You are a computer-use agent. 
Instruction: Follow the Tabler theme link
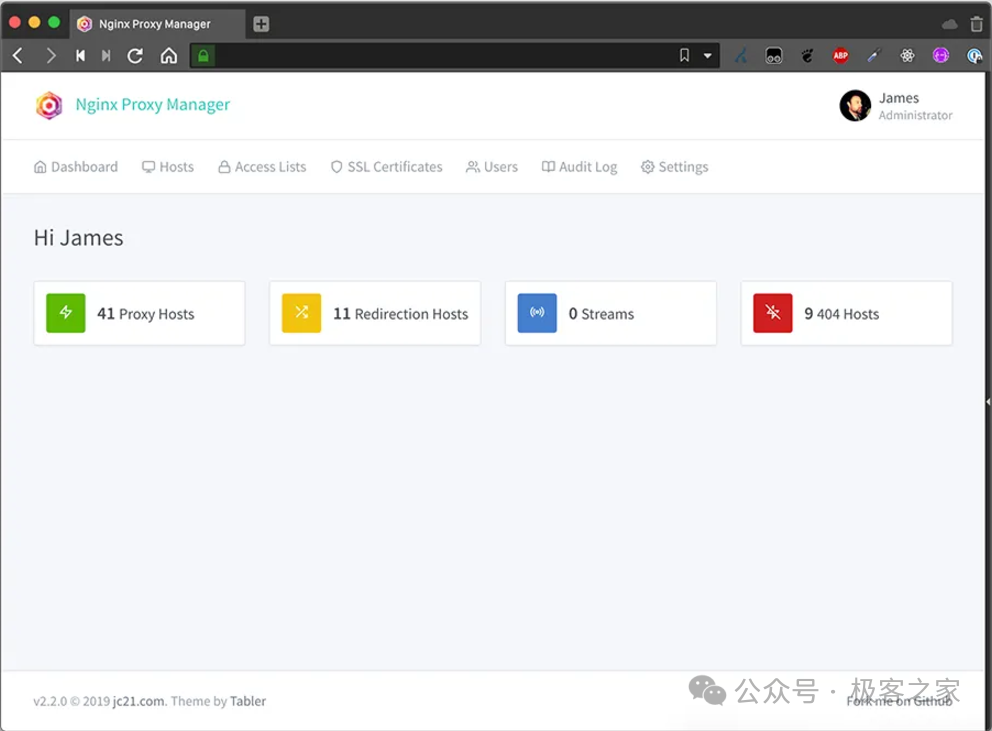pos(248,701)
